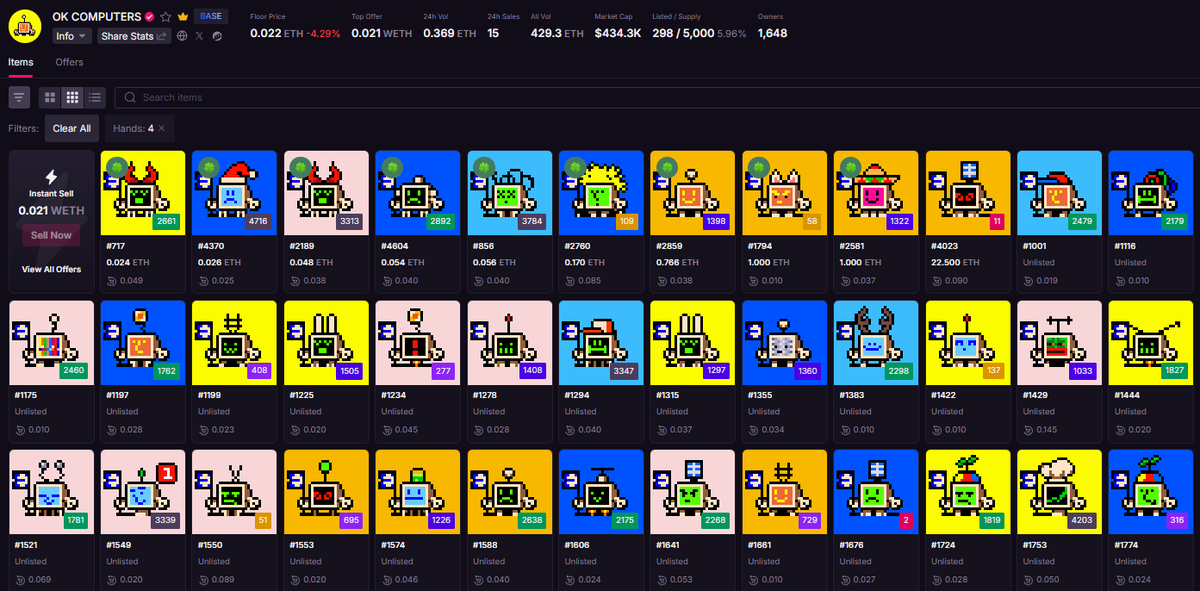Open the #1549 item thumbnail
This screenshot has height=591, width=1200.
[x=143, y=492]
